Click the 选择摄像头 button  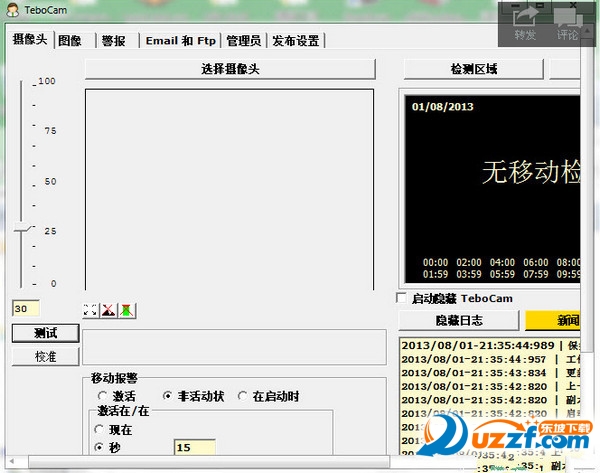(x=230, y=69)
